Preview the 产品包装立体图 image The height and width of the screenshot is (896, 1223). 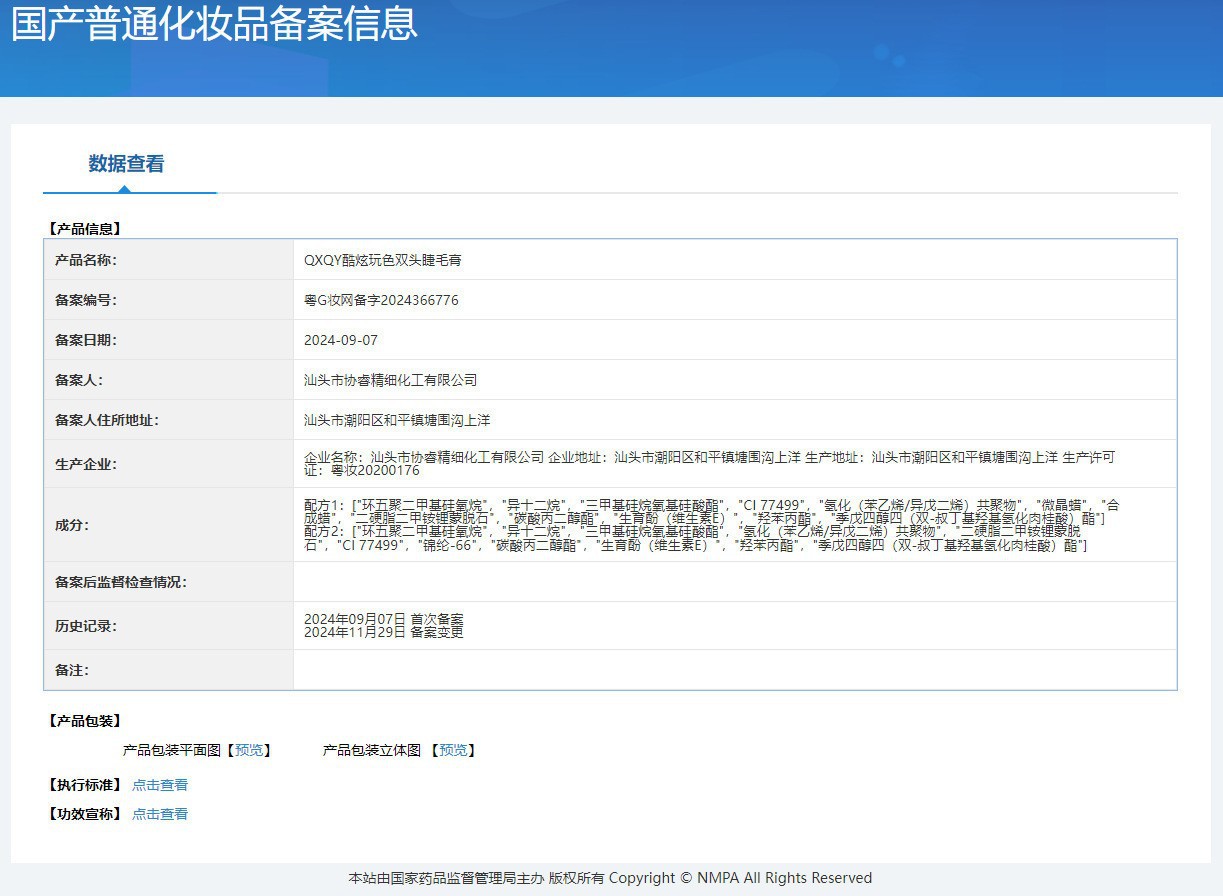(453, 750)
